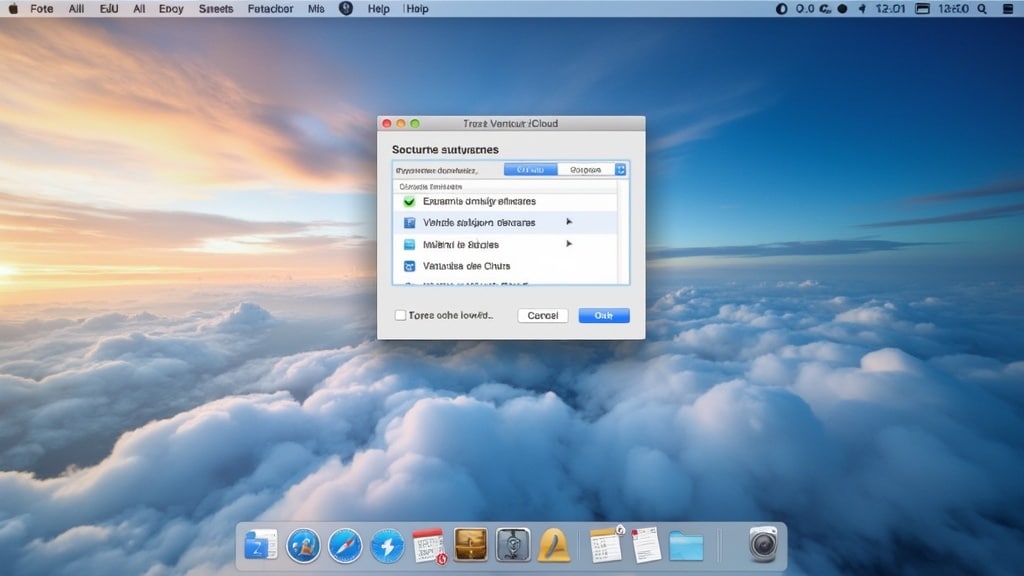The height and width of the screenshot is (576, 1024).
Task: Open the Calendar icon in Dock
Action: tap(429, 545)
